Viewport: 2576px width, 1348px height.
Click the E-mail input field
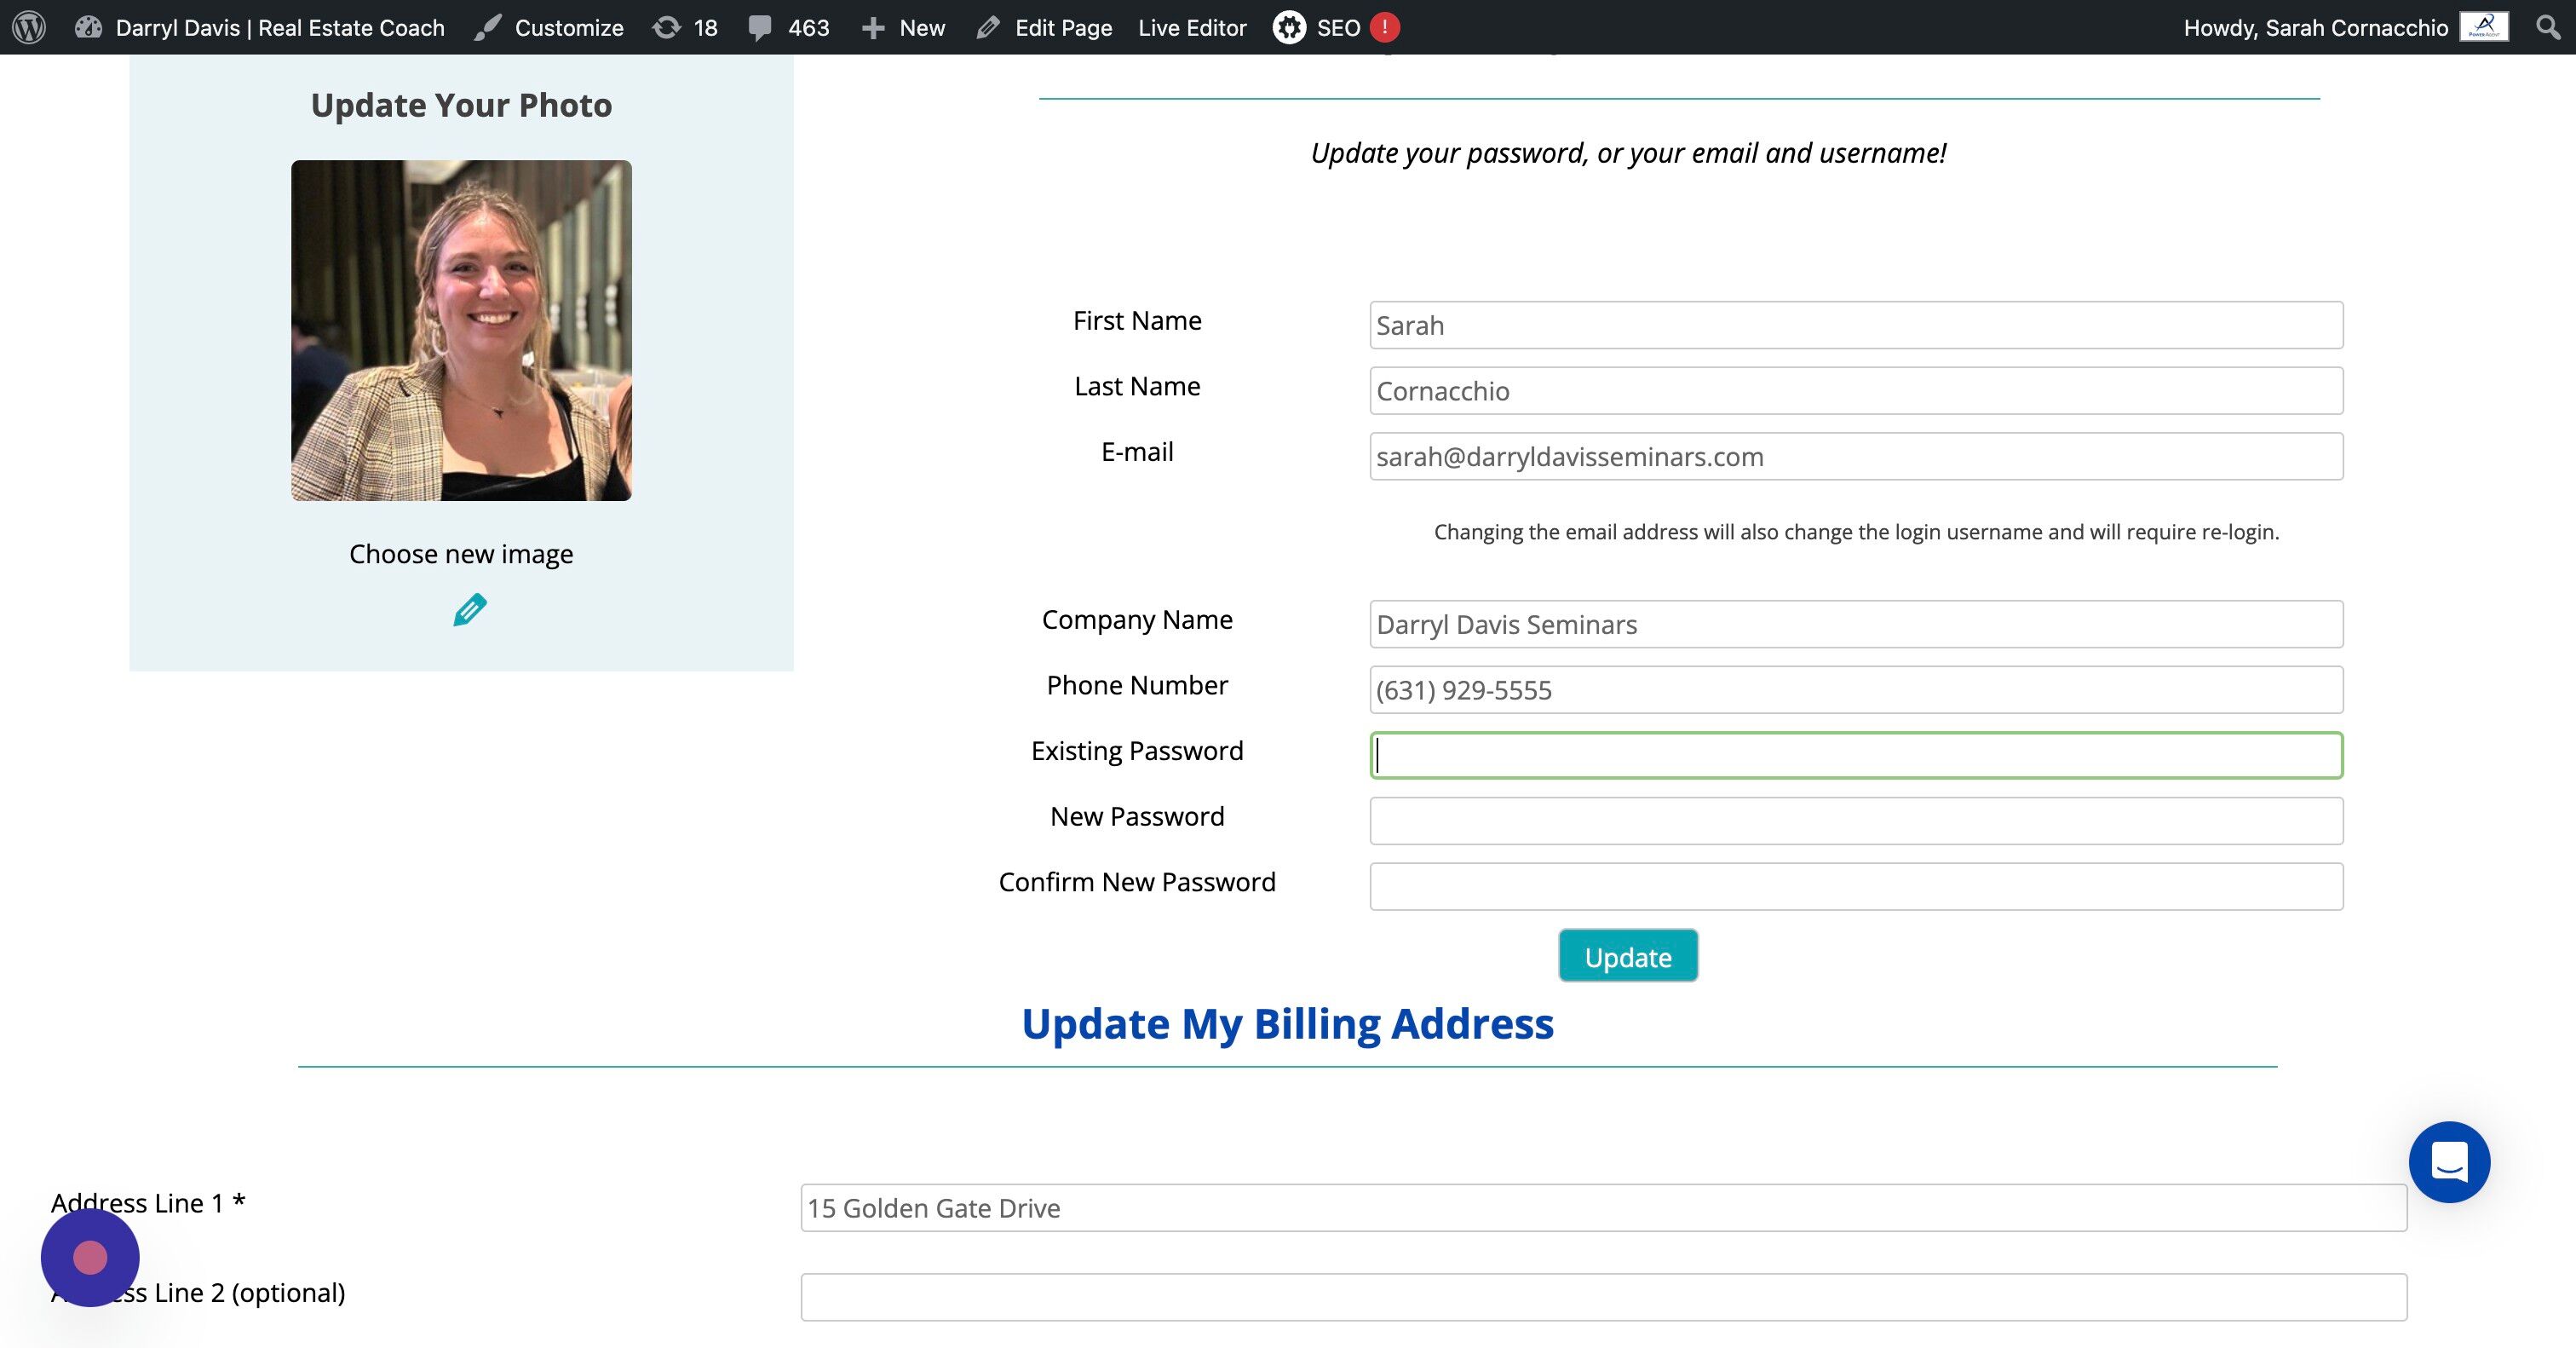[x=1855, y=456]
